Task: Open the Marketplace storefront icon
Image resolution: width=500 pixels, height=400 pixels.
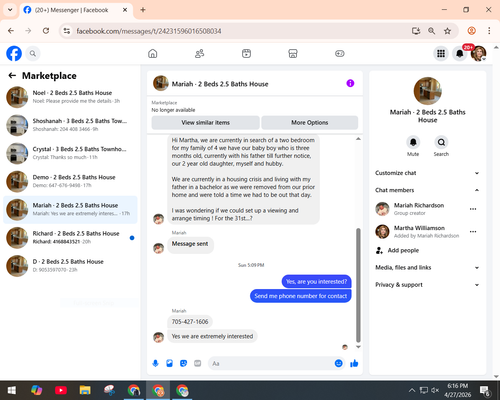Action: point(293,53)
